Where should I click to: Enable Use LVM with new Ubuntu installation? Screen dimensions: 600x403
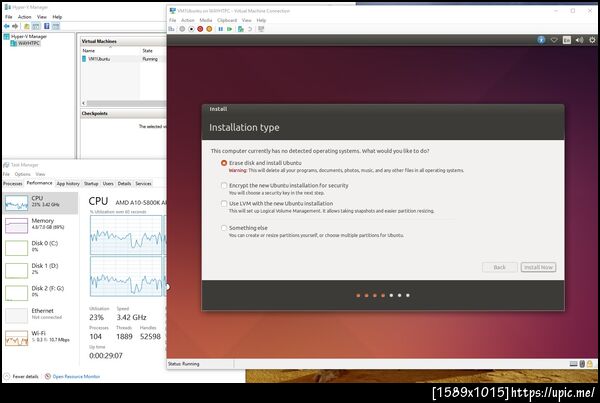coord(224,204)
